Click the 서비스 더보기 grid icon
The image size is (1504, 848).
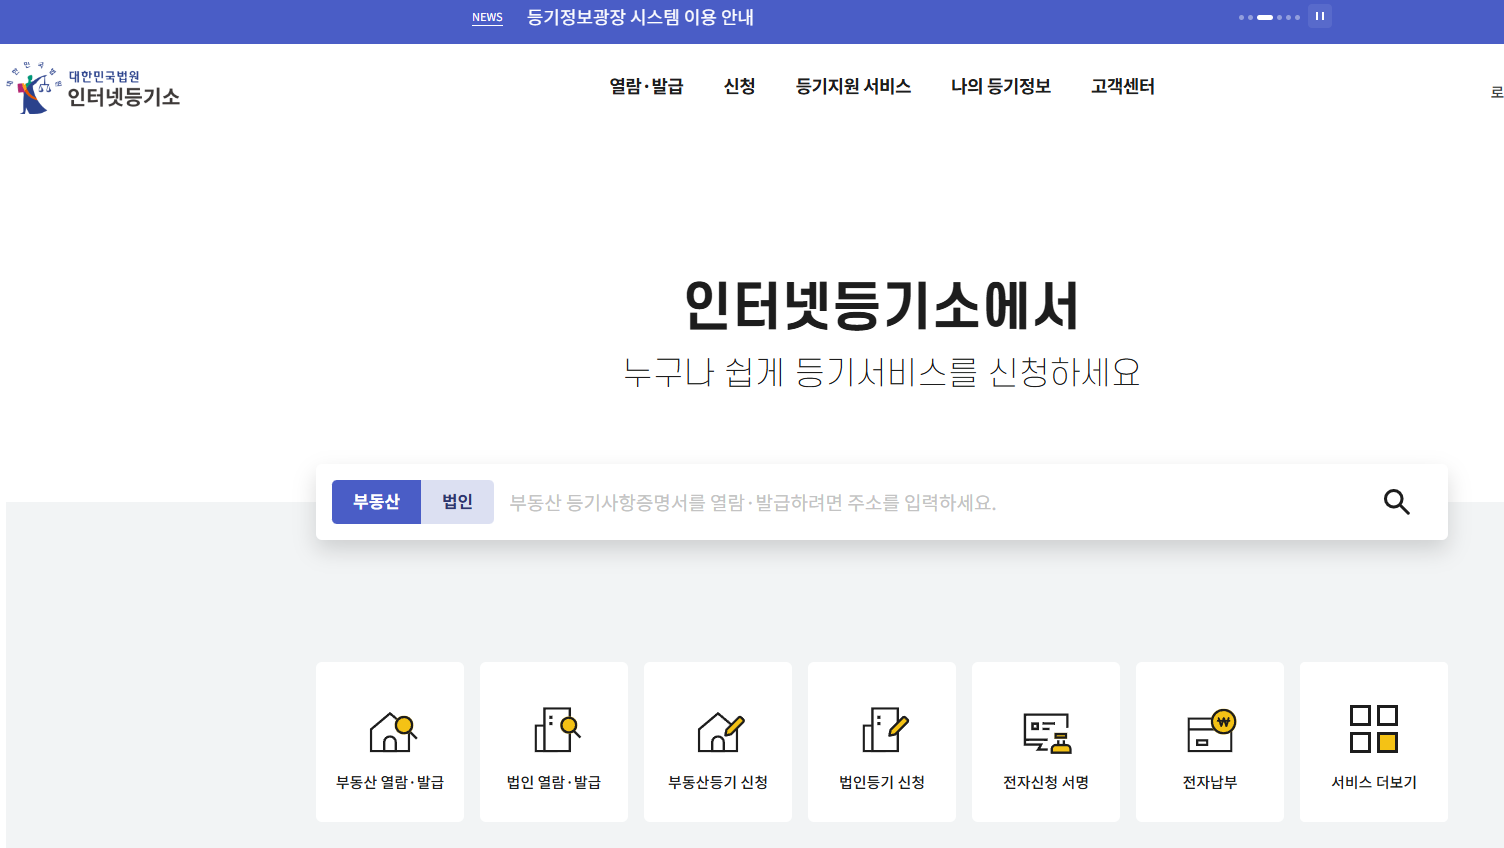click(x=1374, y=729)
